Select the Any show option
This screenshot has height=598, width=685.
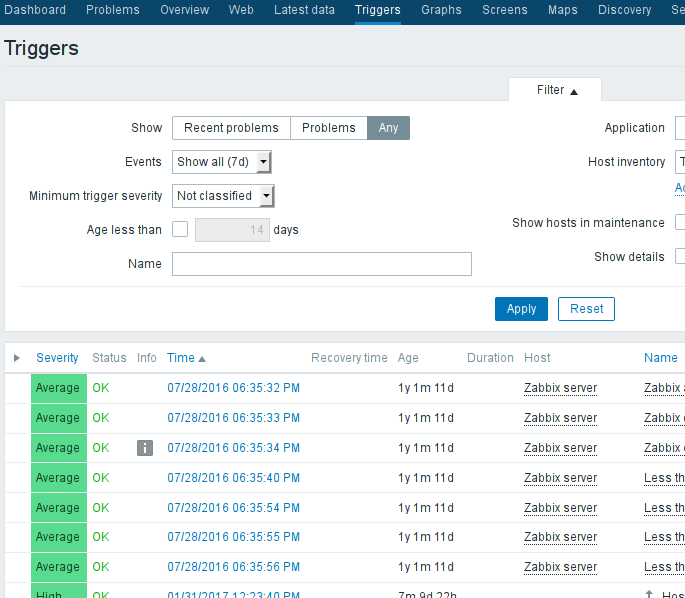[x=388, y=128]
